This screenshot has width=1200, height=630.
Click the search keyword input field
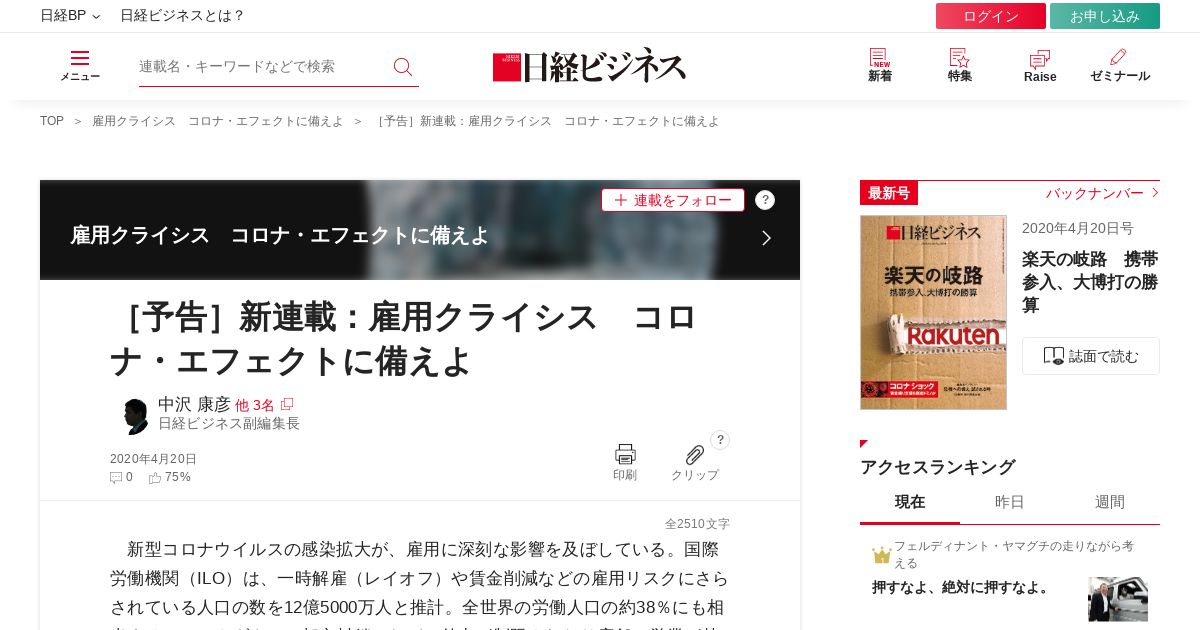262,66
